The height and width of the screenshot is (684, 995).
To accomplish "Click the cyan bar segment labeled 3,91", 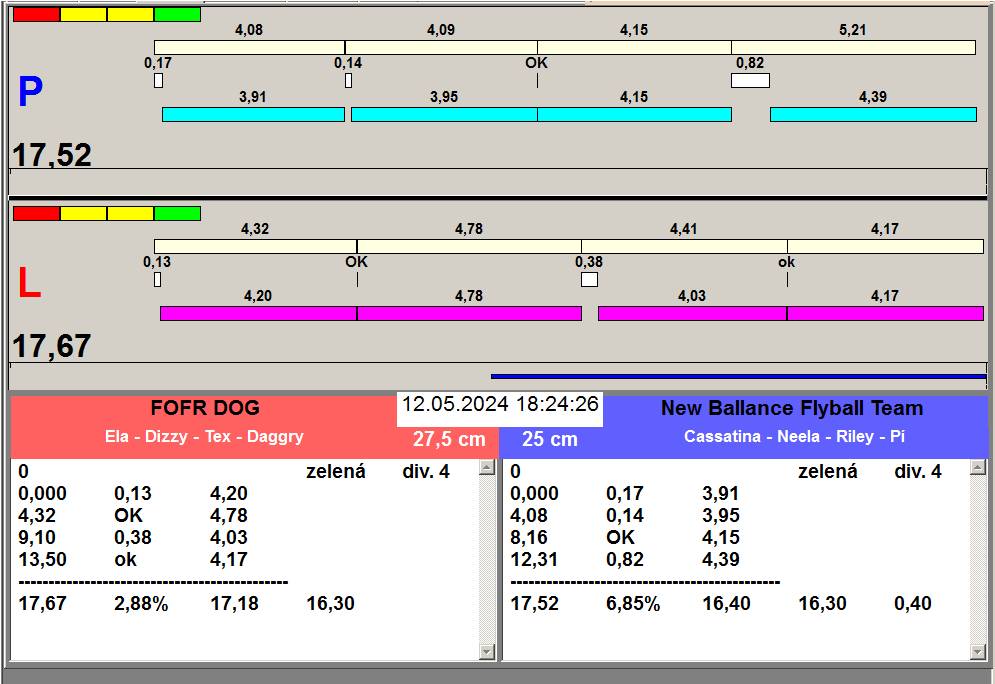I will coord(253,114).
